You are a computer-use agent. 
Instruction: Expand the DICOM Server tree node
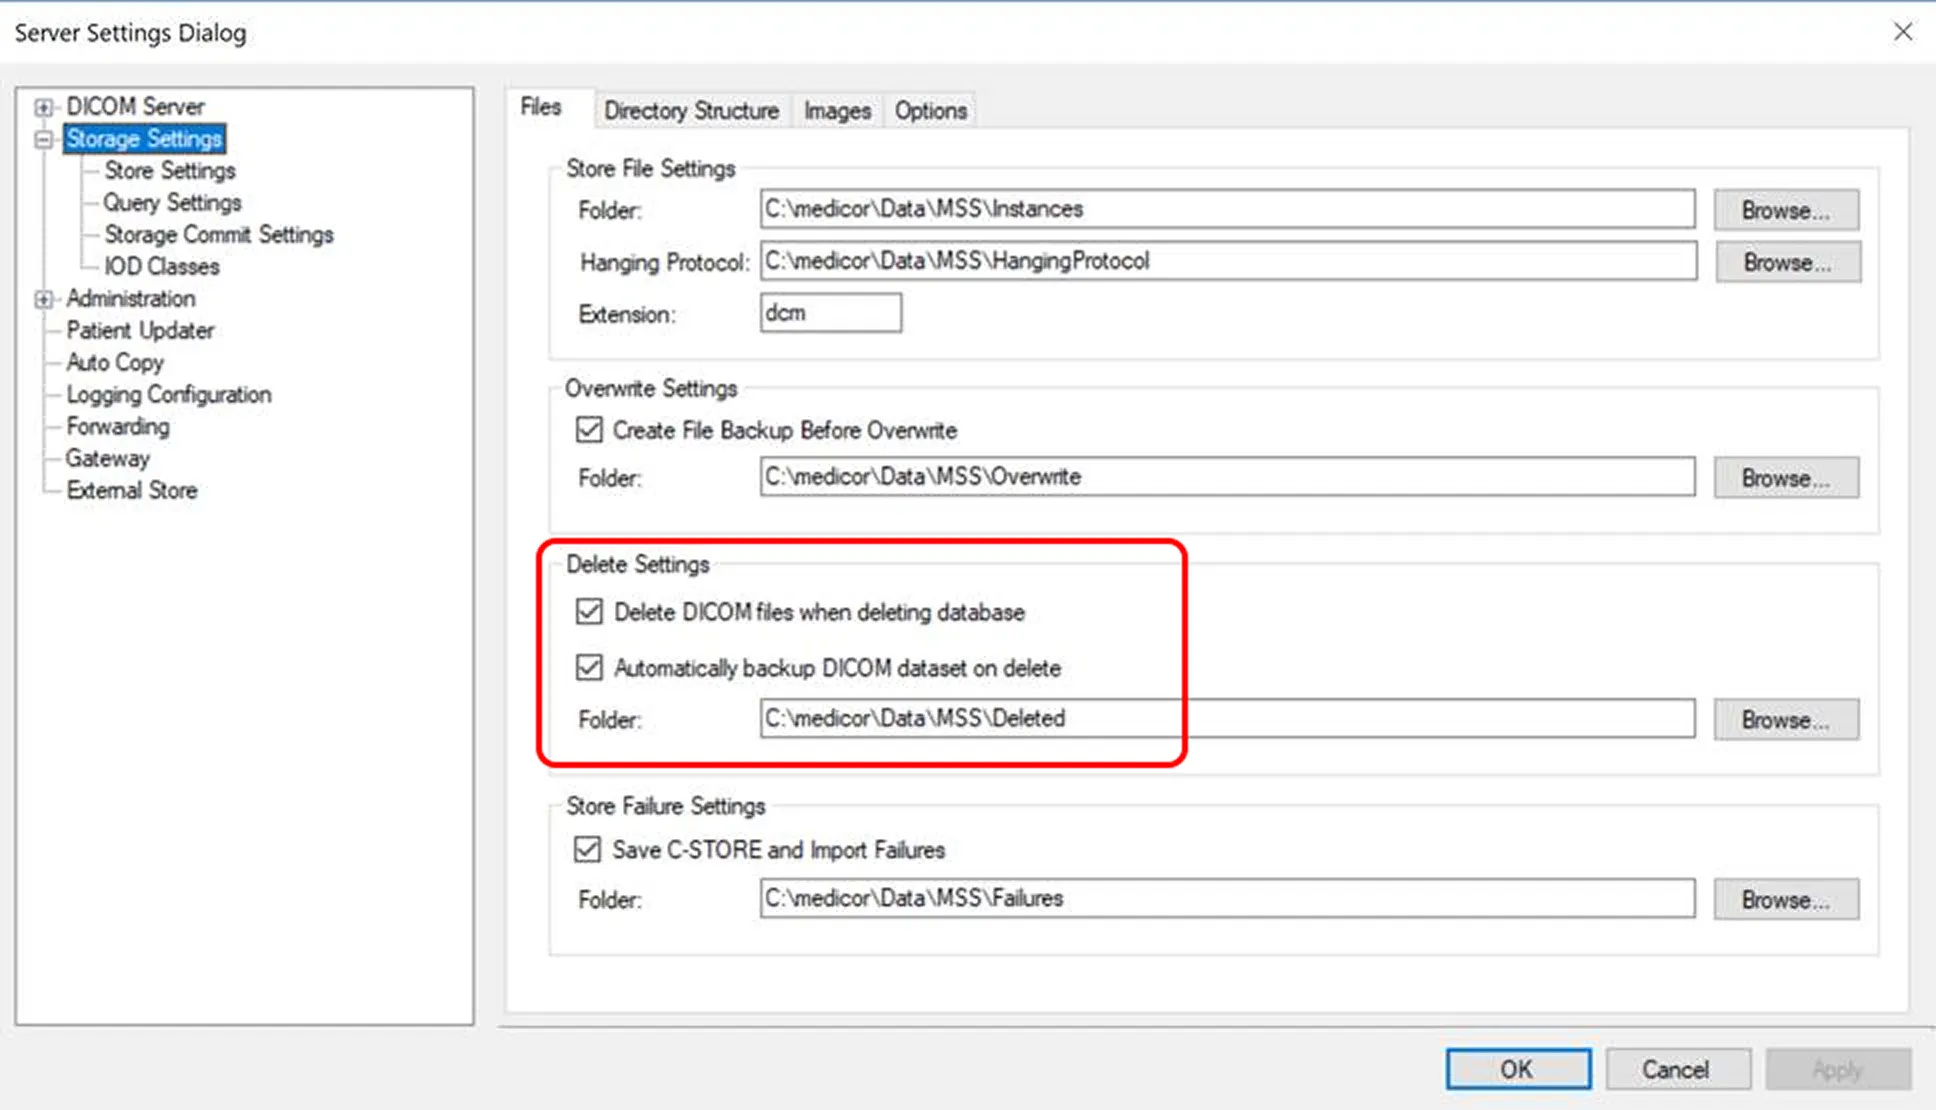[x=43, y=107]
